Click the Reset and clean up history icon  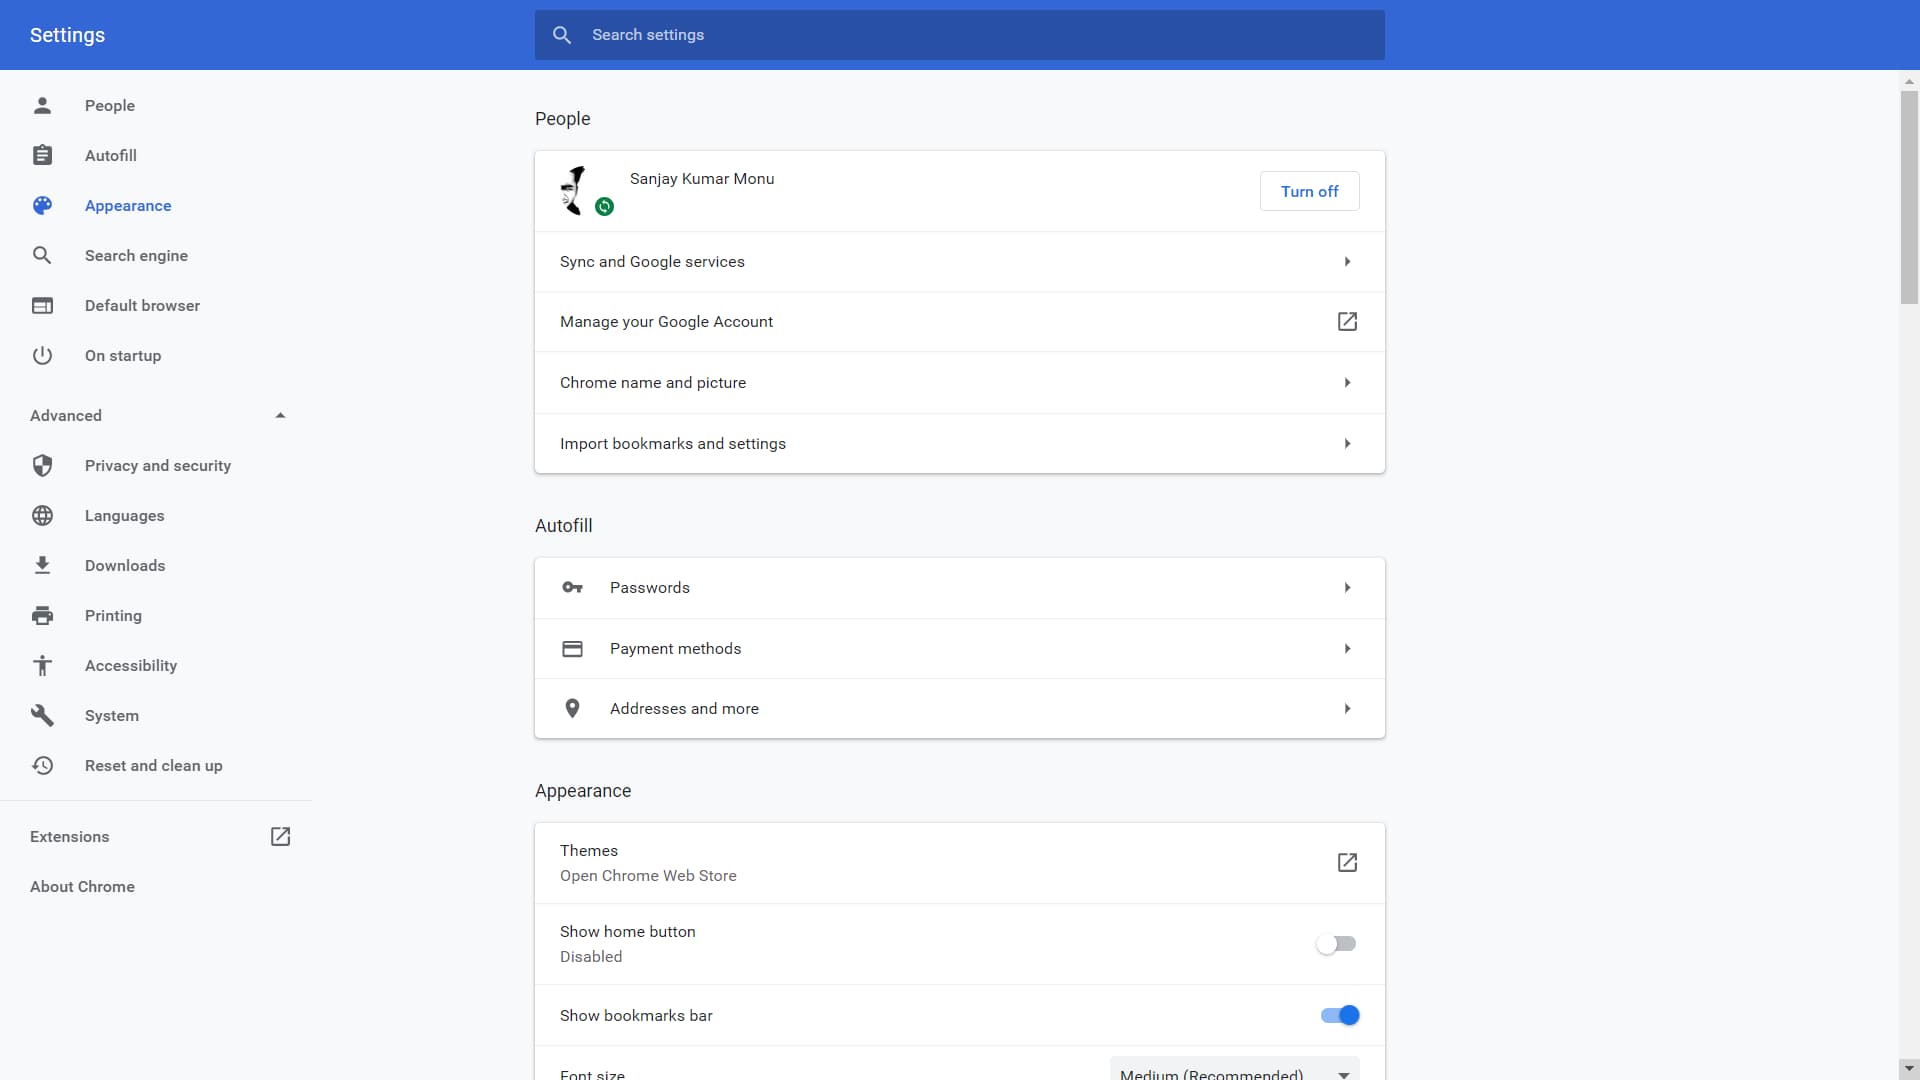(42, 765)
